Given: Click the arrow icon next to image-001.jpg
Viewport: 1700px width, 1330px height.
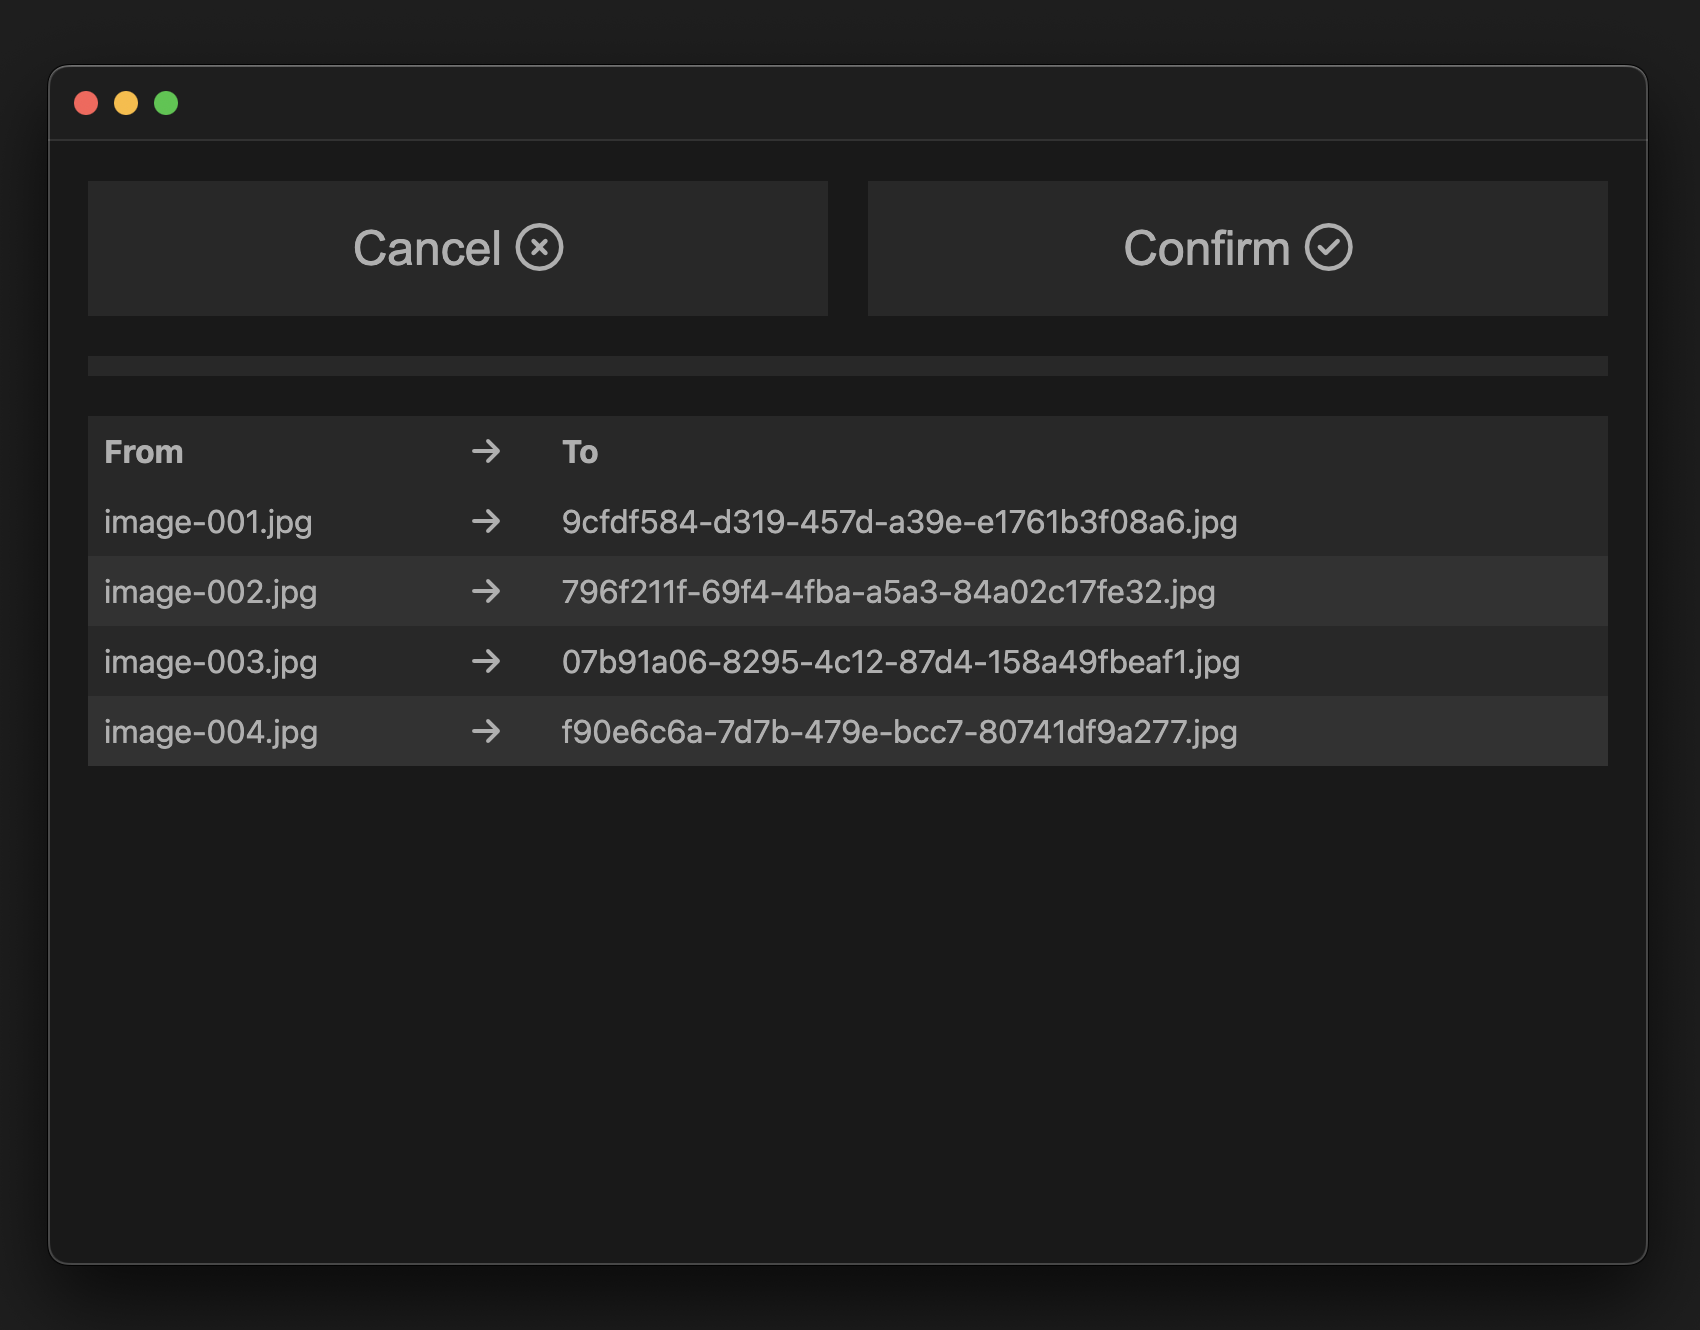Looking at the screenshot, I should pos(486,521).
